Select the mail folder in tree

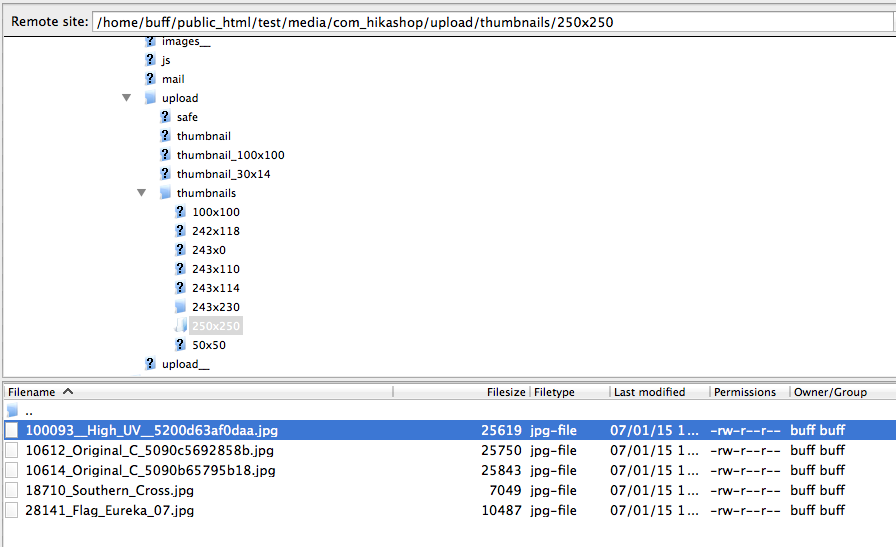[x=173, y=79]
